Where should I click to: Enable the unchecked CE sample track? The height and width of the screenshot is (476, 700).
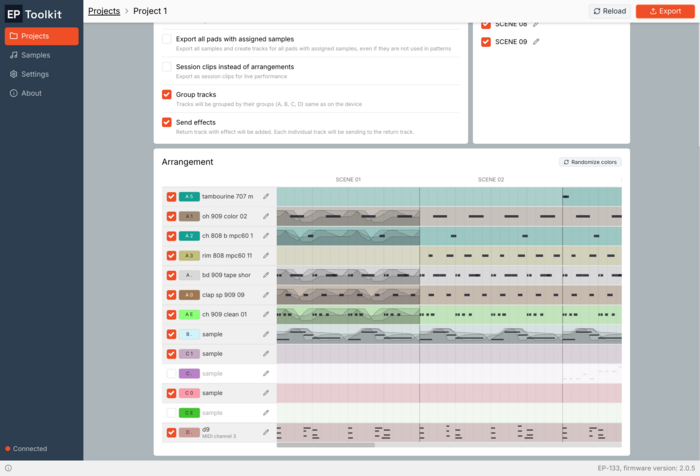click(x=171, y=413)
